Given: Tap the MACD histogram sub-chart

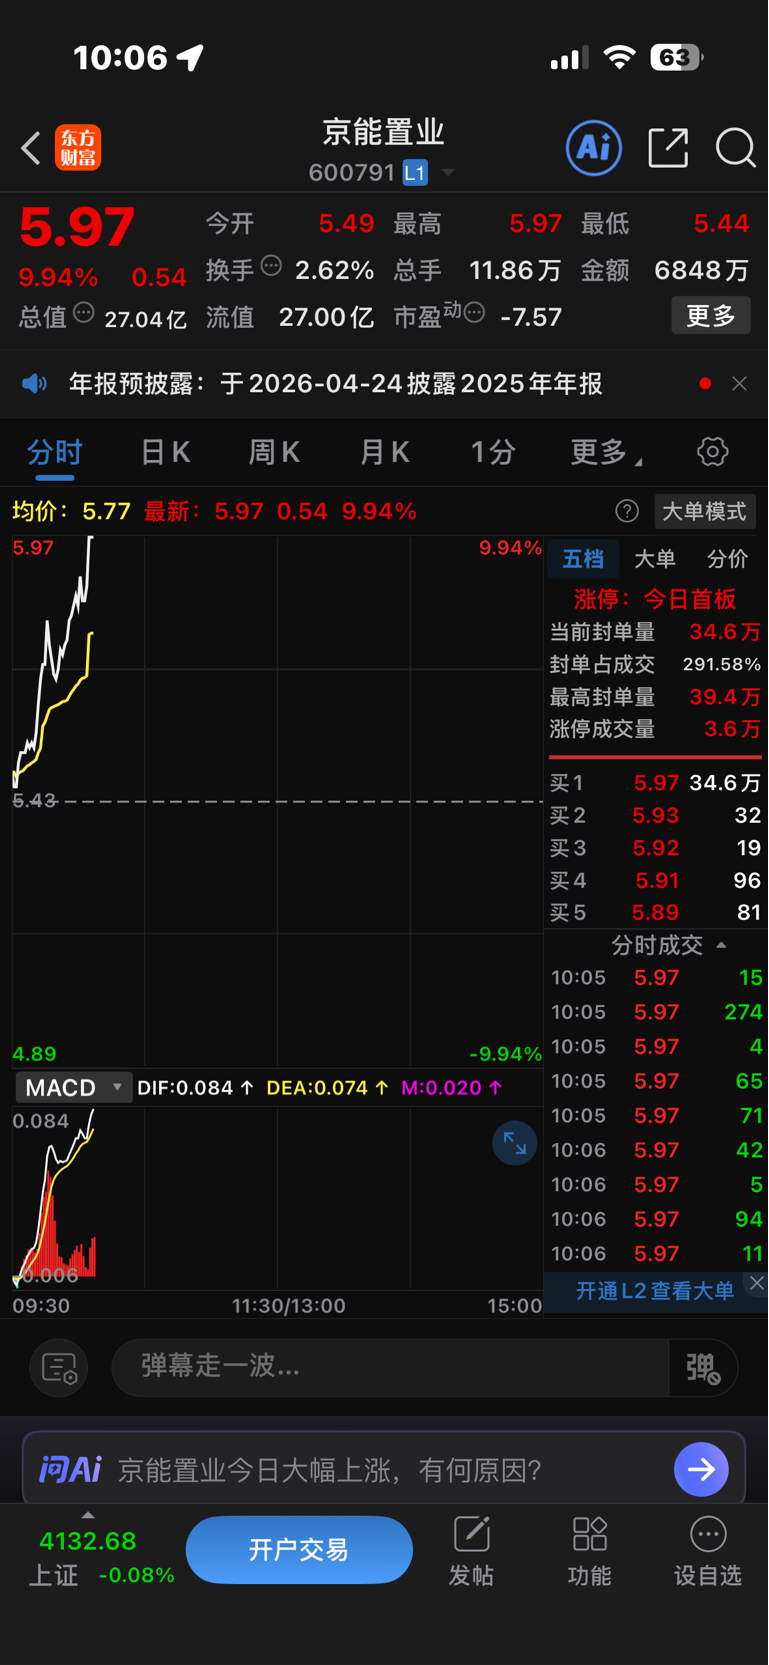Looking at the screenshot, I should [277, 1198].
